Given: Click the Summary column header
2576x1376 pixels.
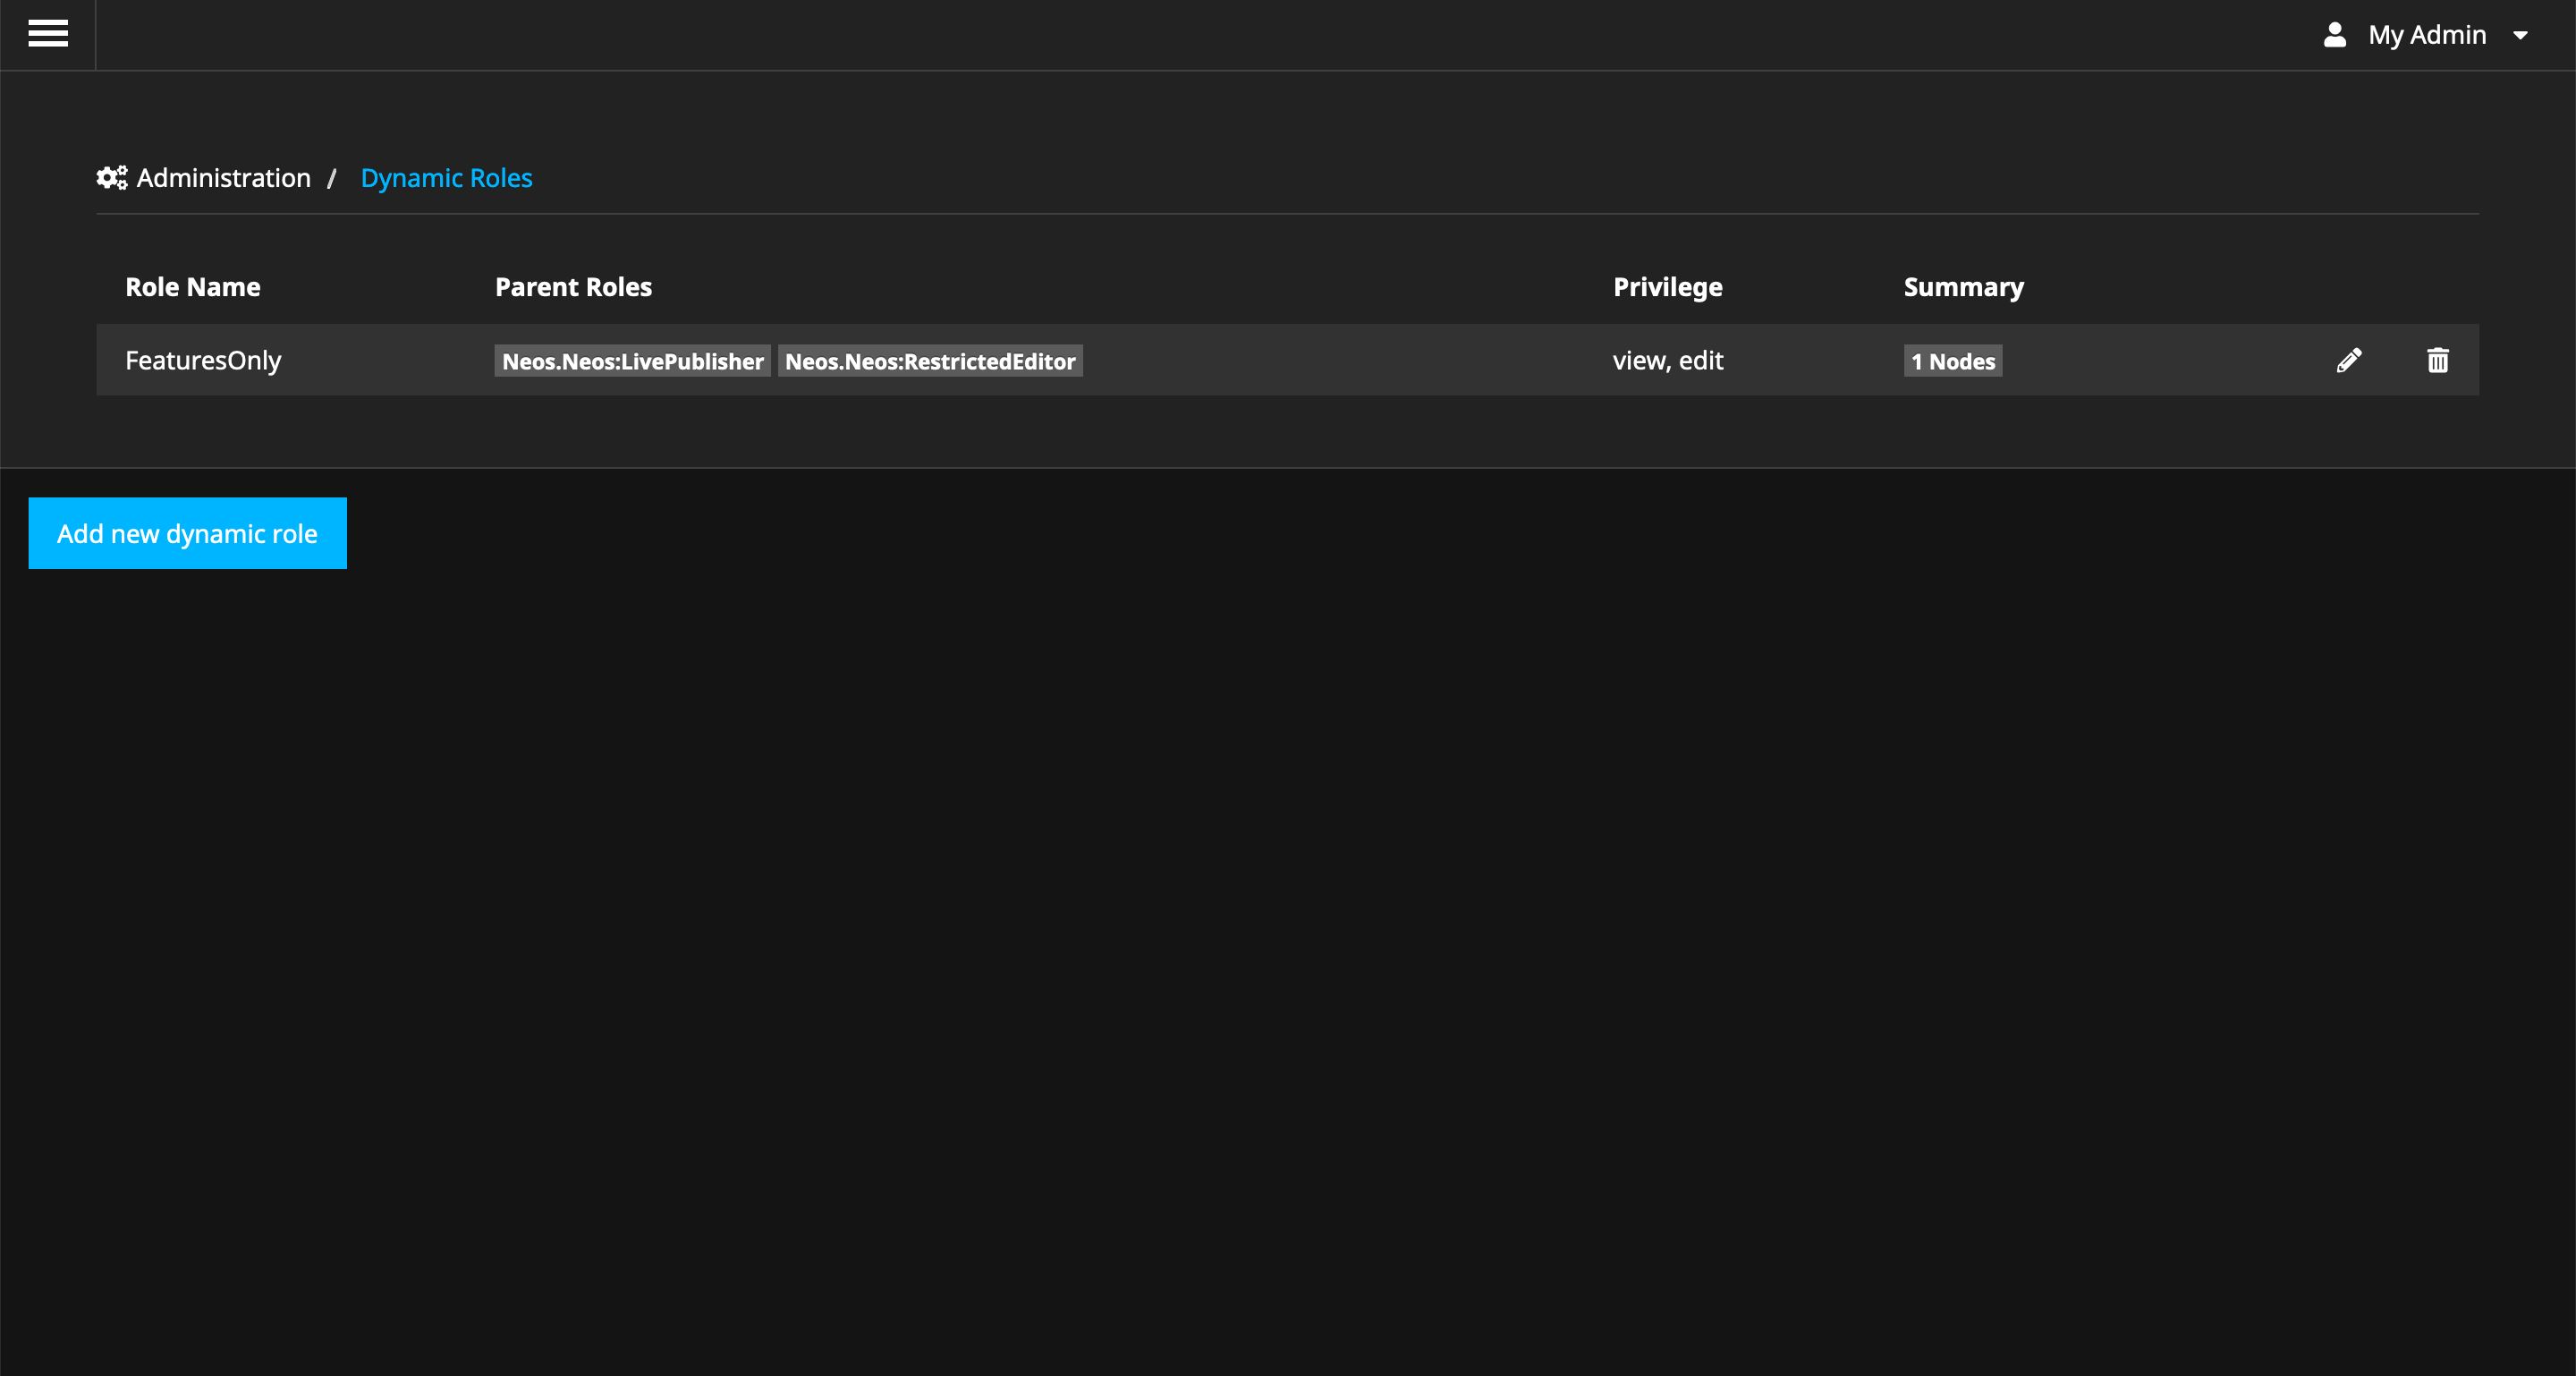Looking at the screenshot, I should click(x=1963, y=287).
